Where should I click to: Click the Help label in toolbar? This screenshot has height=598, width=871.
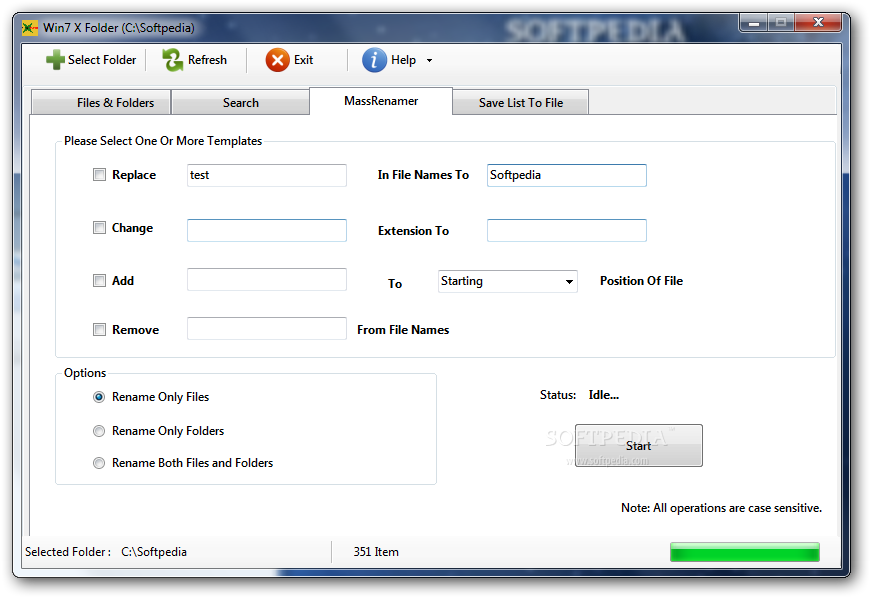[403, 60]
